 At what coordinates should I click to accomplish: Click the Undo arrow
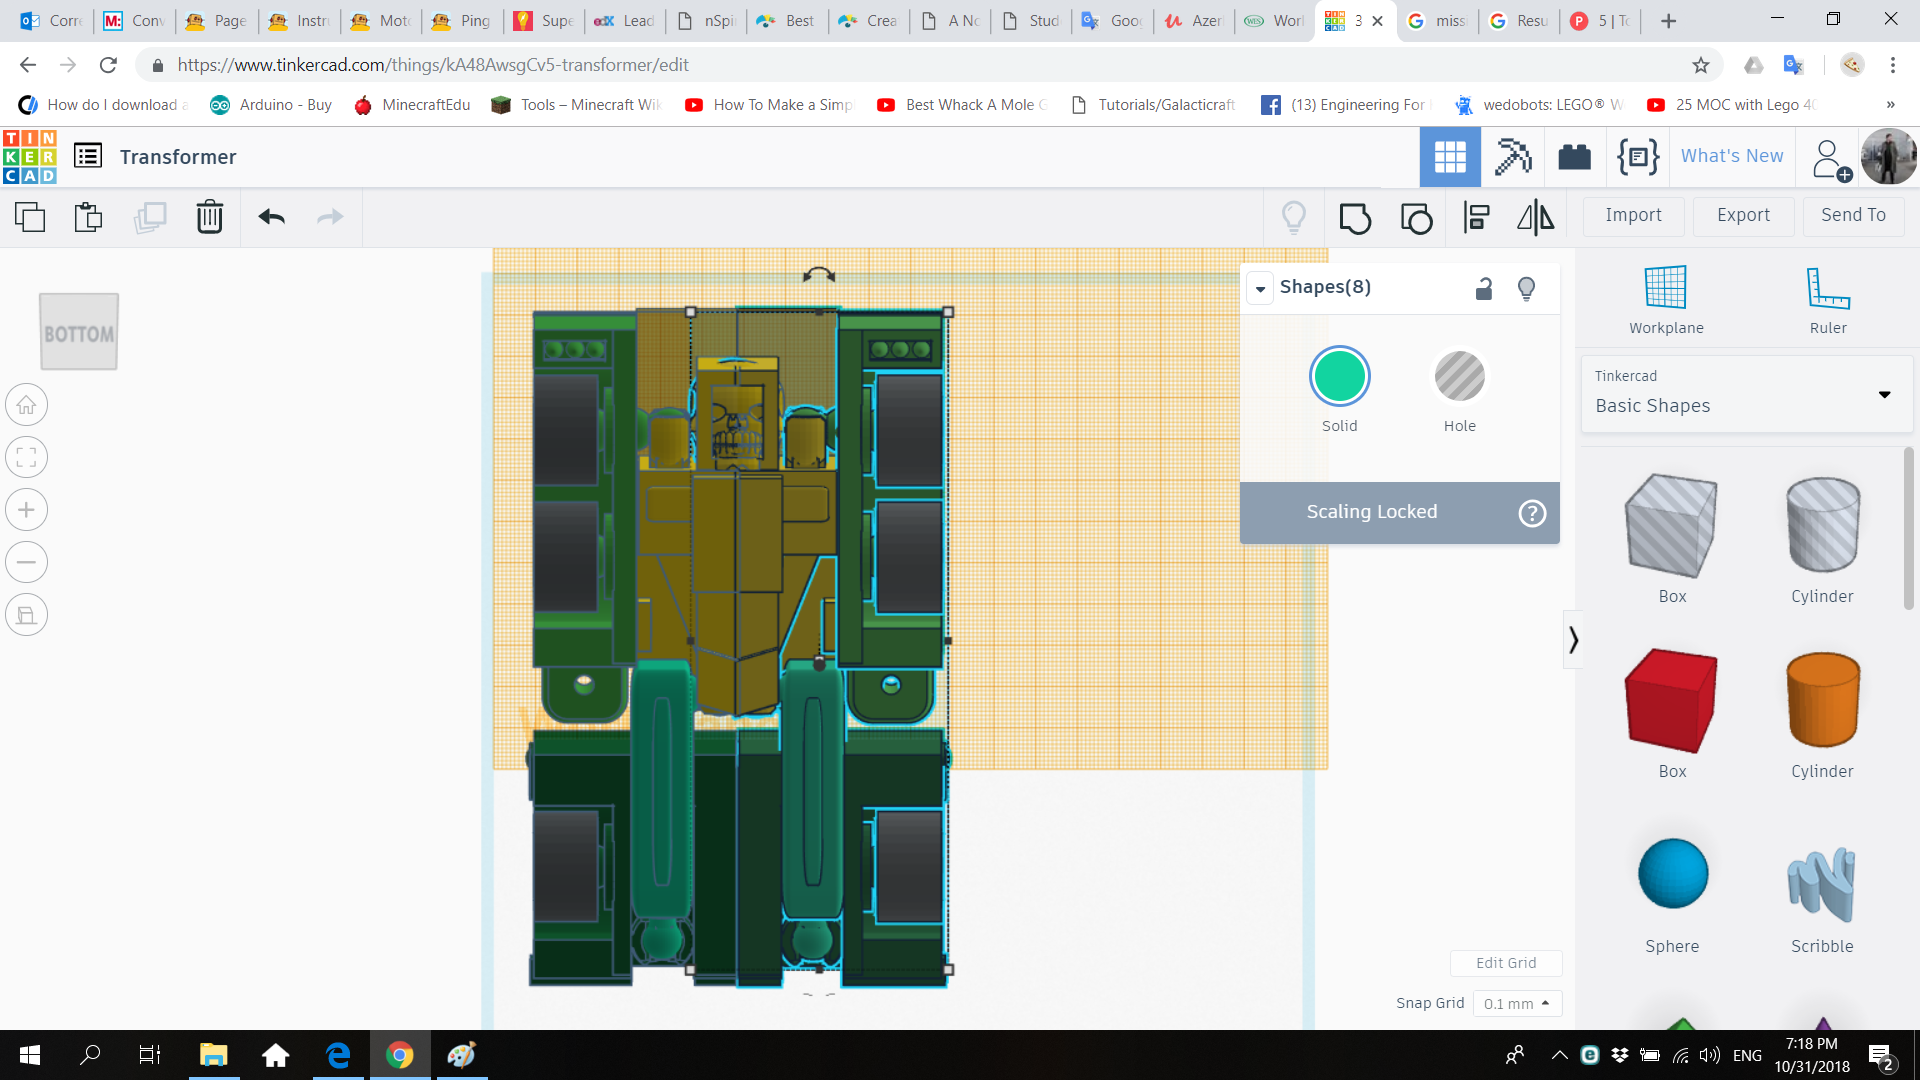click(271, 217)
